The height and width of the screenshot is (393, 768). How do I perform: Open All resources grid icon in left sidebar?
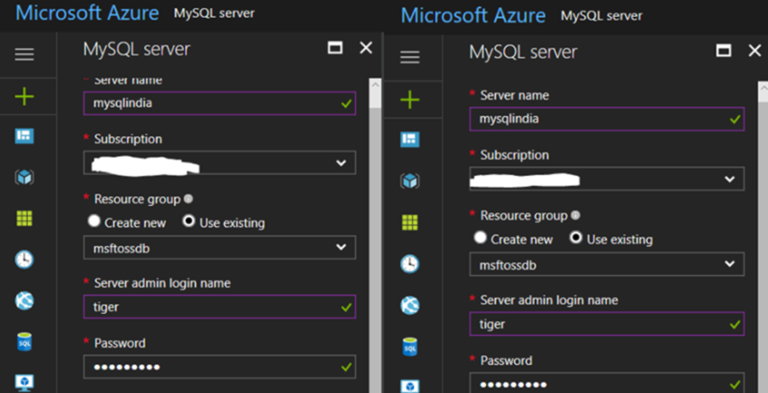pos(24,218)
